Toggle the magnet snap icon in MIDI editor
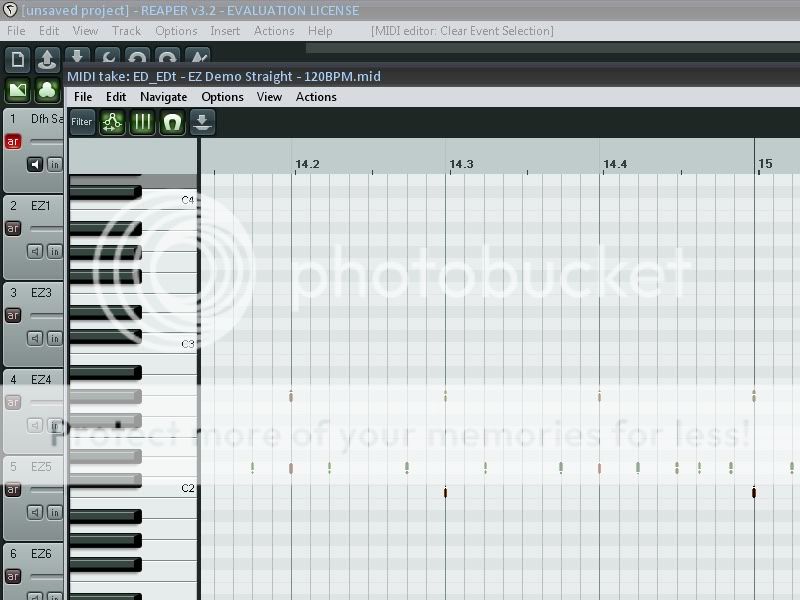Viewport: 800px width, 600px height. (173, 122)
